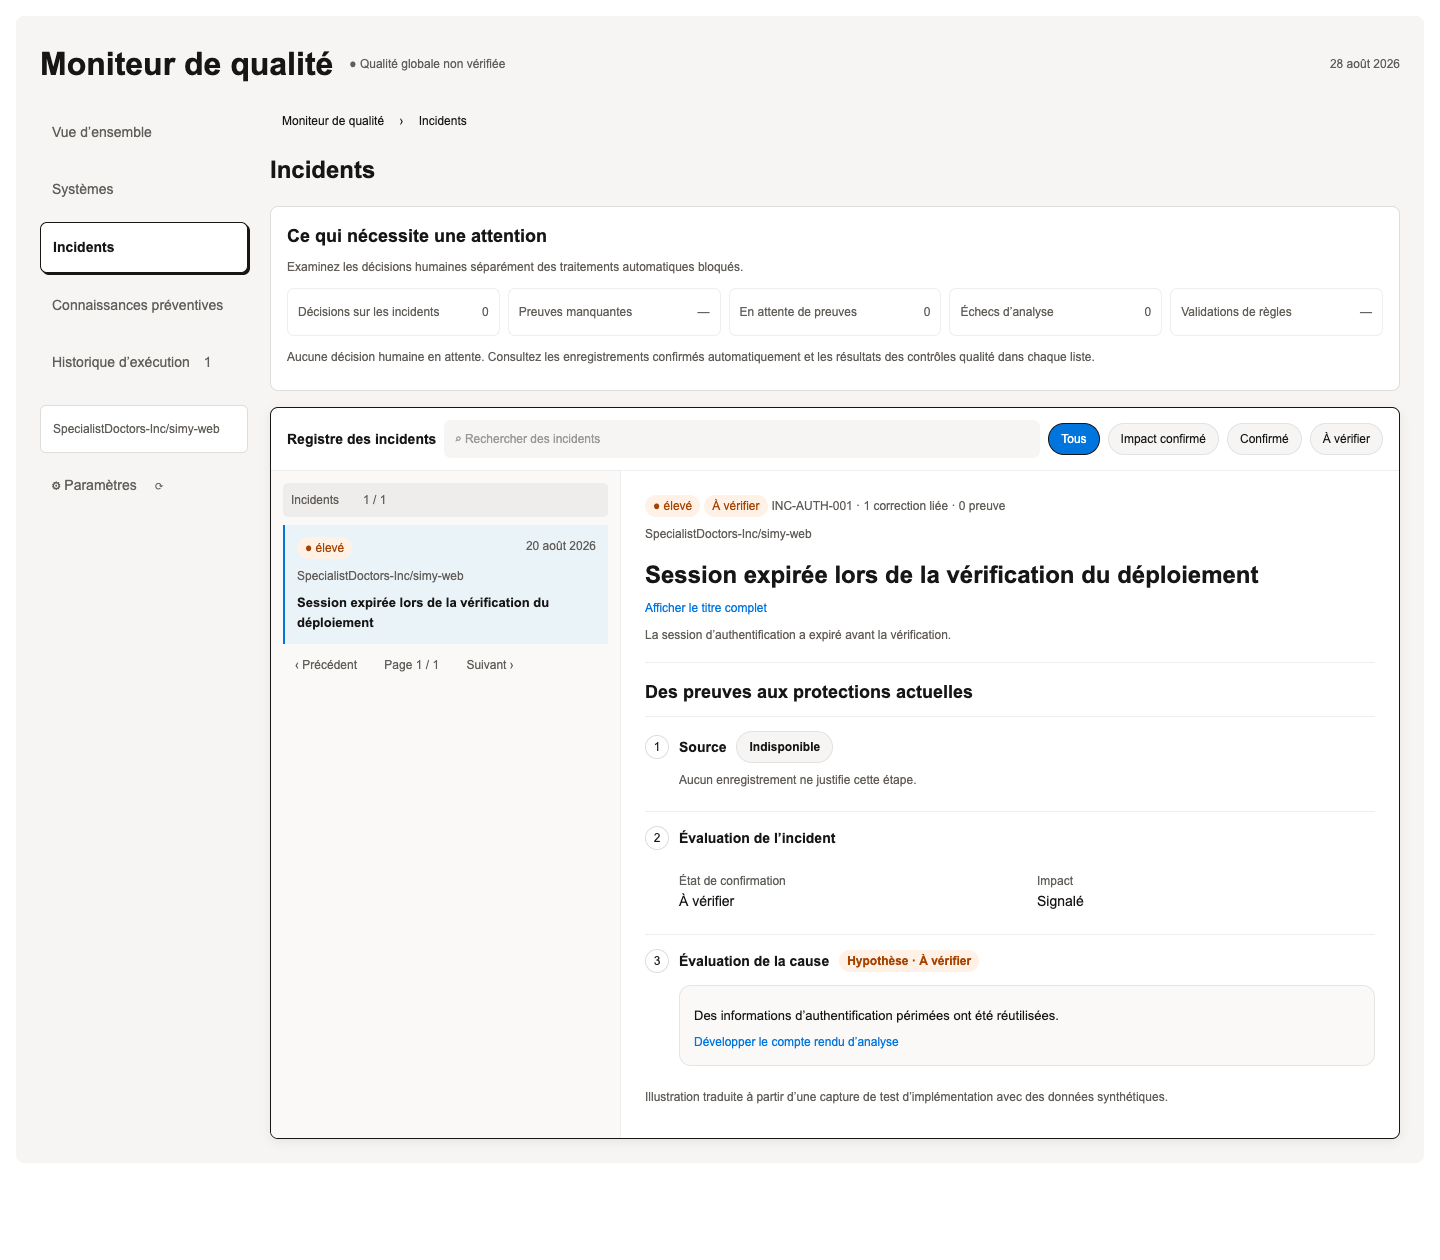Open Vue d'ensemble in sidebar
Image resolution: width=1440 pixels, height=1260 pixels.
(x=102, y=132)
